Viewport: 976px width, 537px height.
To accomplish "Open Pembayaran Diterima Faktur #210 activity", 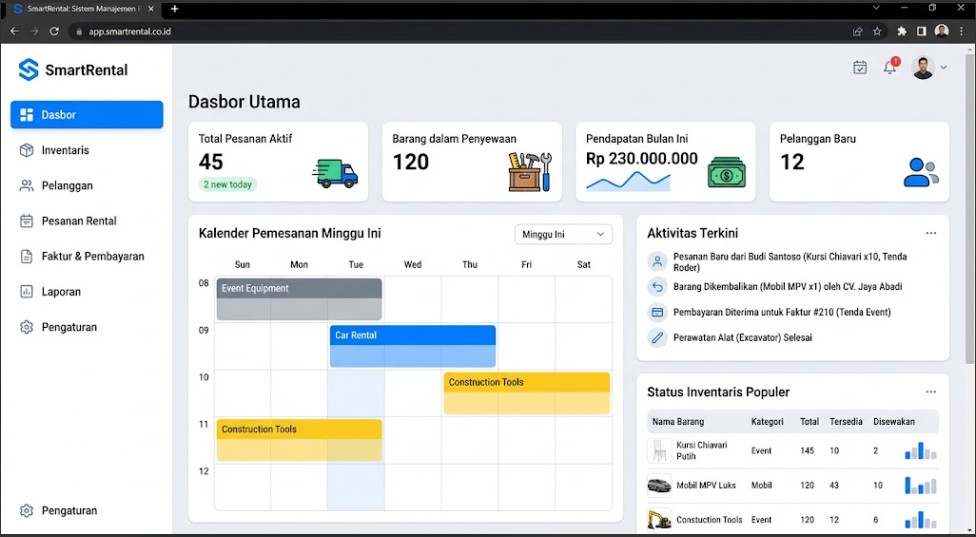I will [x=782, y=312].
